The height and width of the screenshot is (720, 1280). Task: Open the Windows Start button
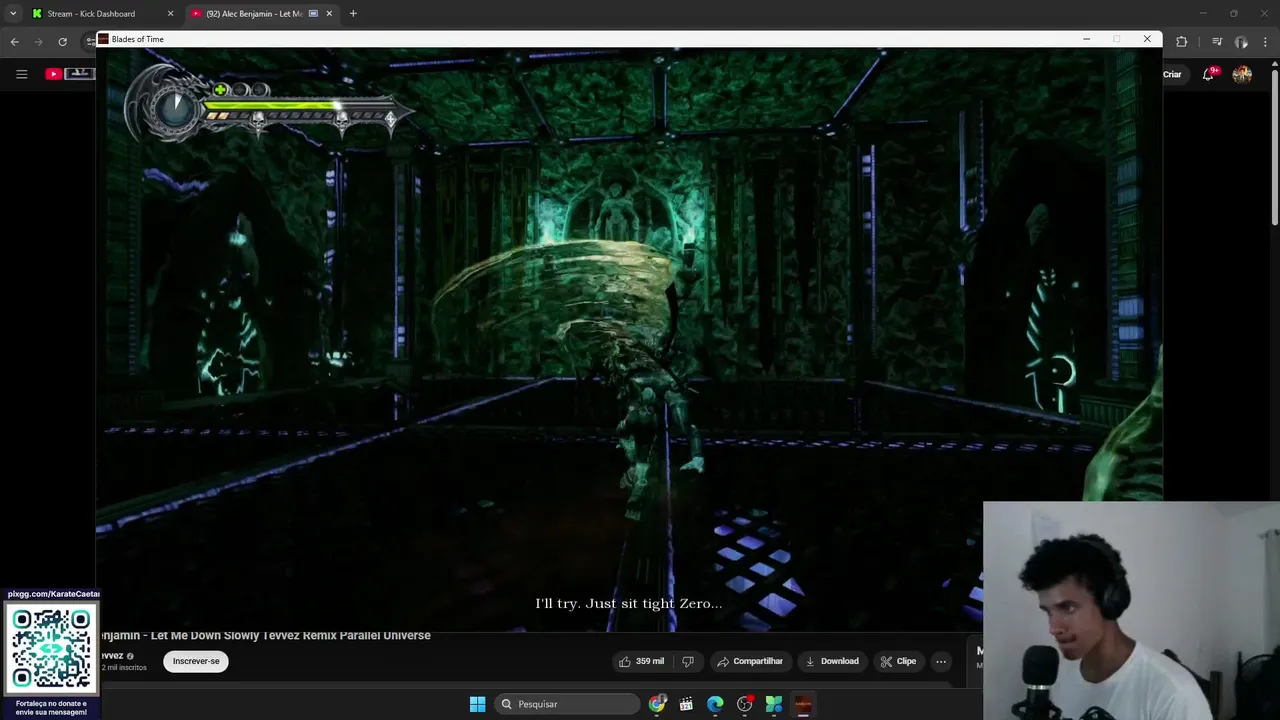pyautogui.click(x=478, y=704)
